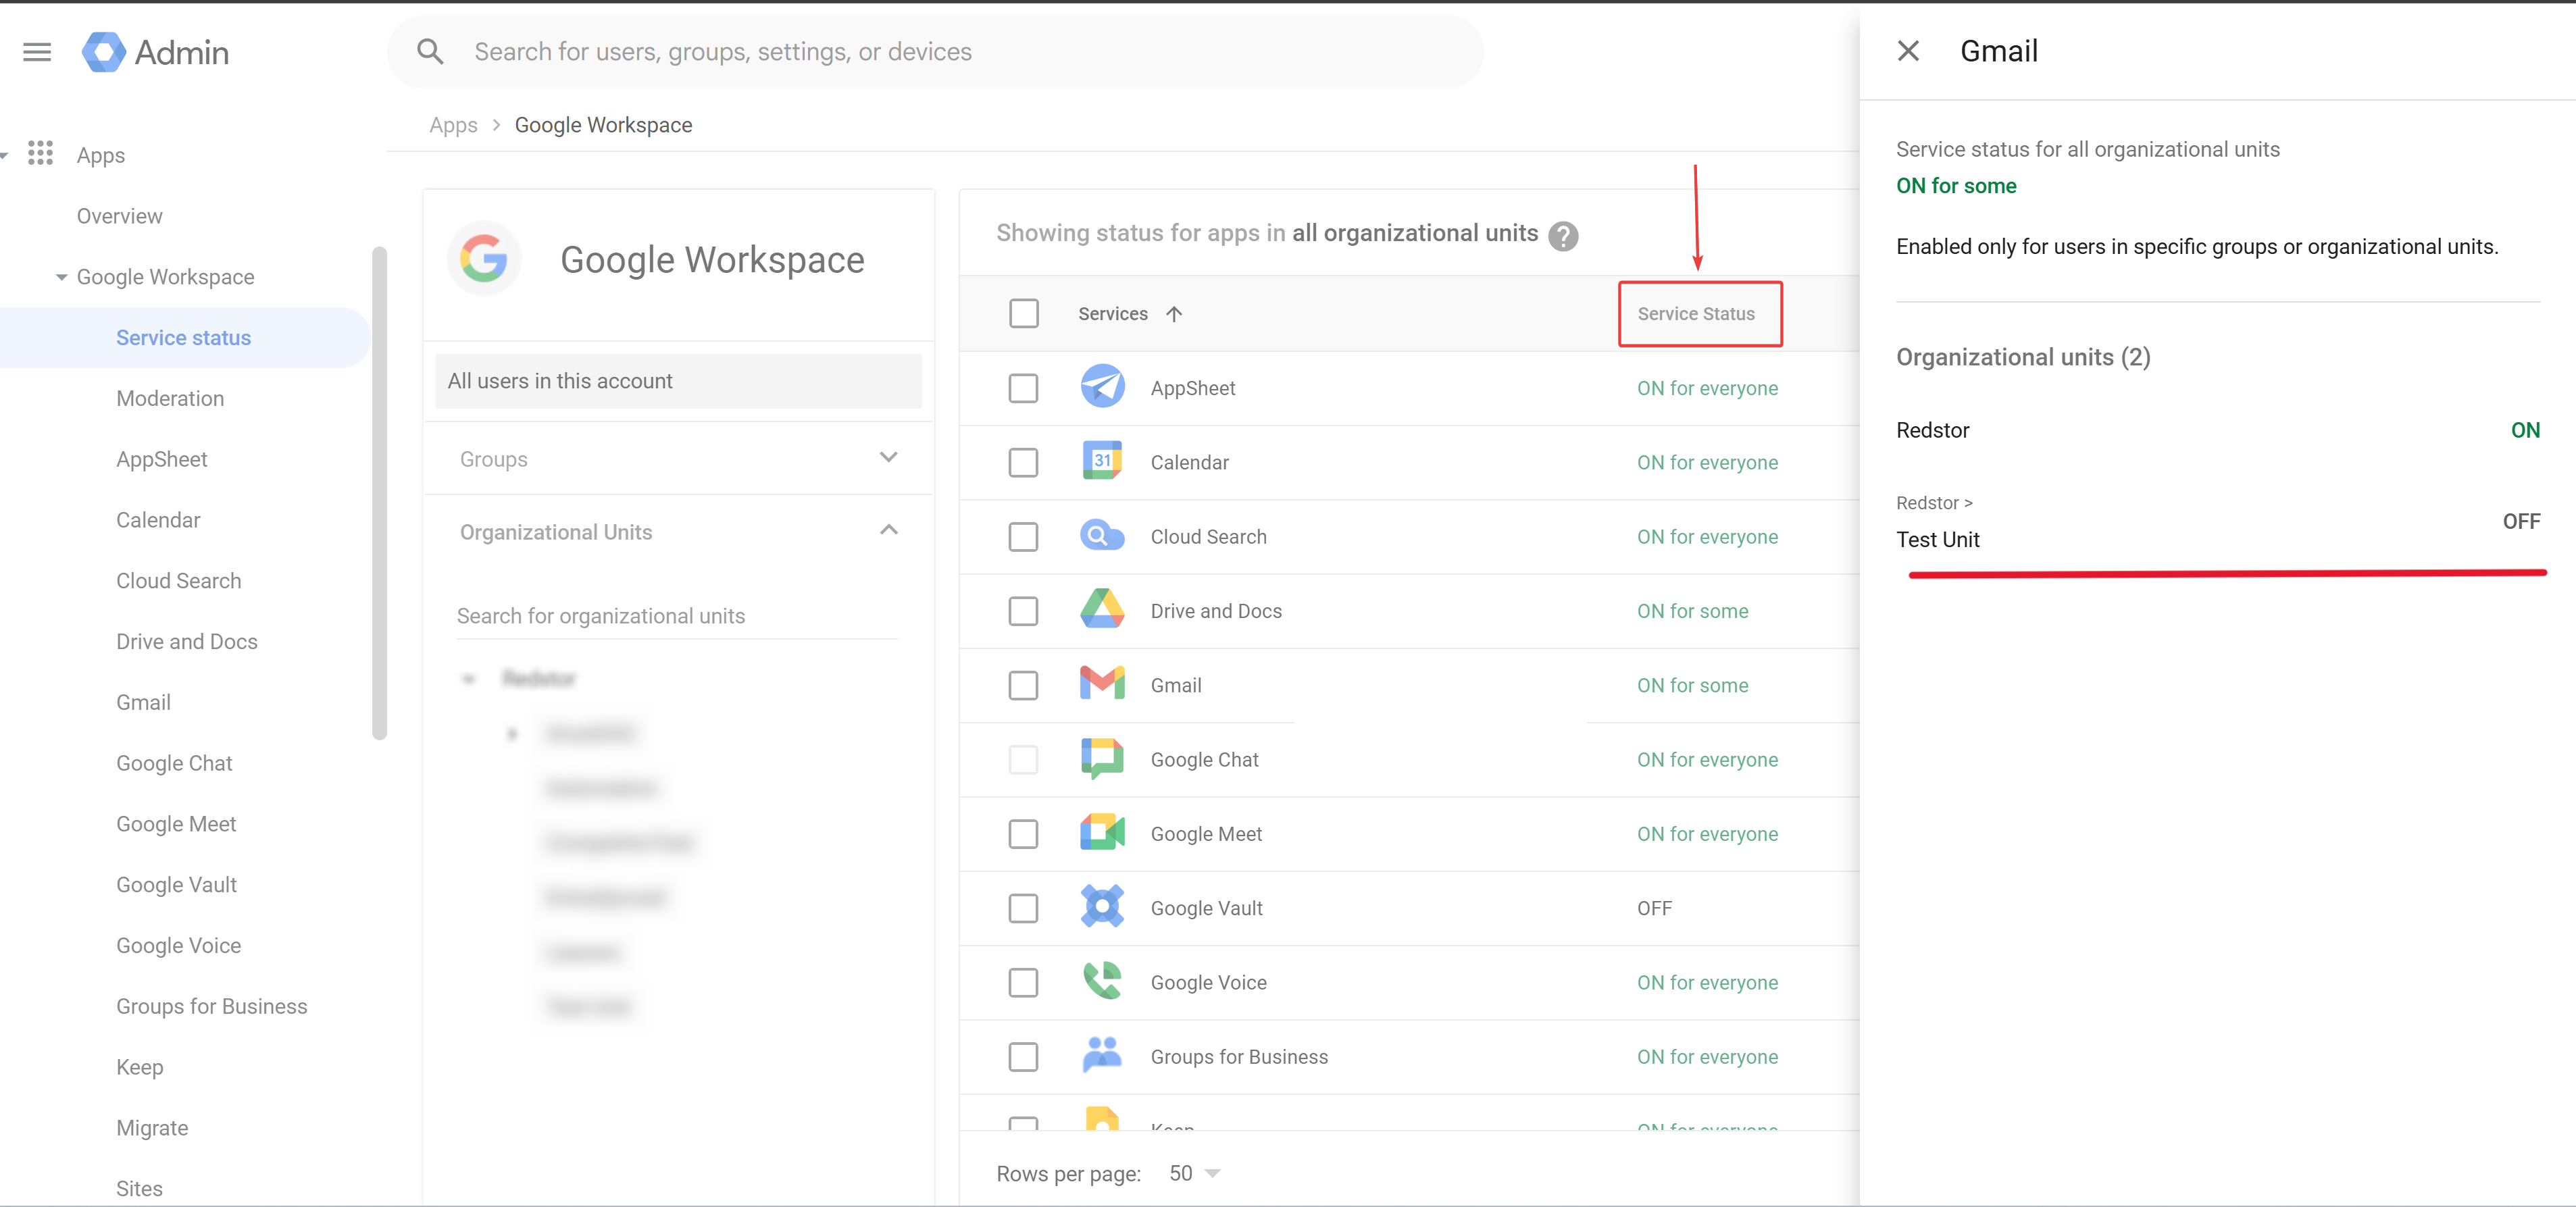The image size is (2576, 1207).
Task: Click the Cloud Search app icon
Action: click(x=1102, y=536)
